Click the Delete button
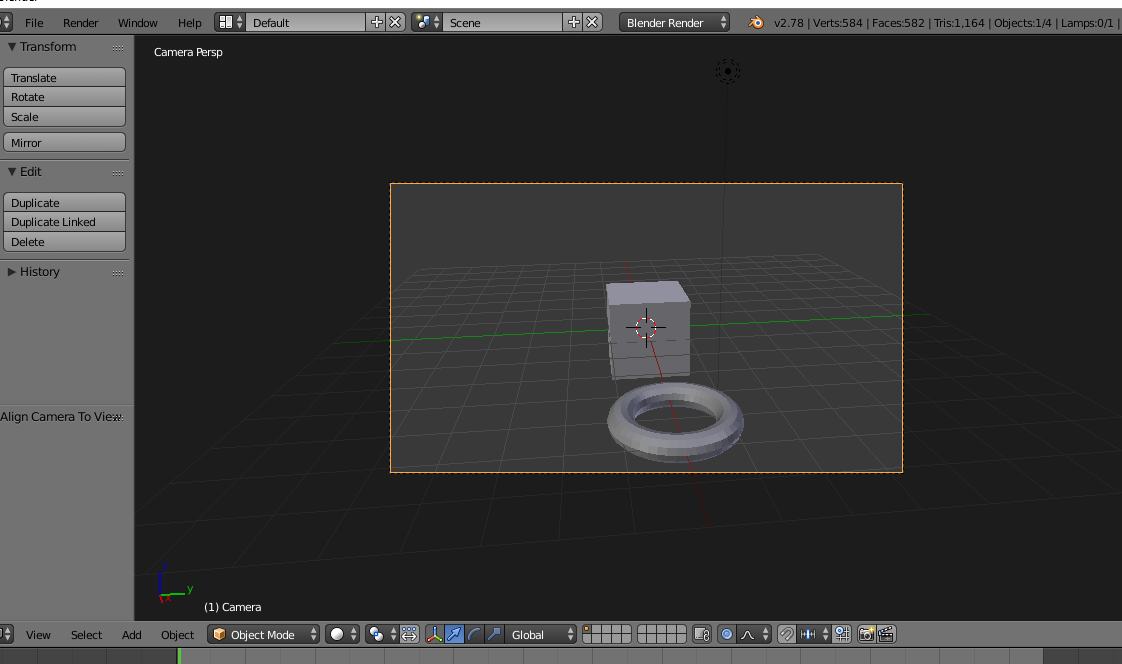The width and height of the screenshot is (1122, 664). click(64, 242)
